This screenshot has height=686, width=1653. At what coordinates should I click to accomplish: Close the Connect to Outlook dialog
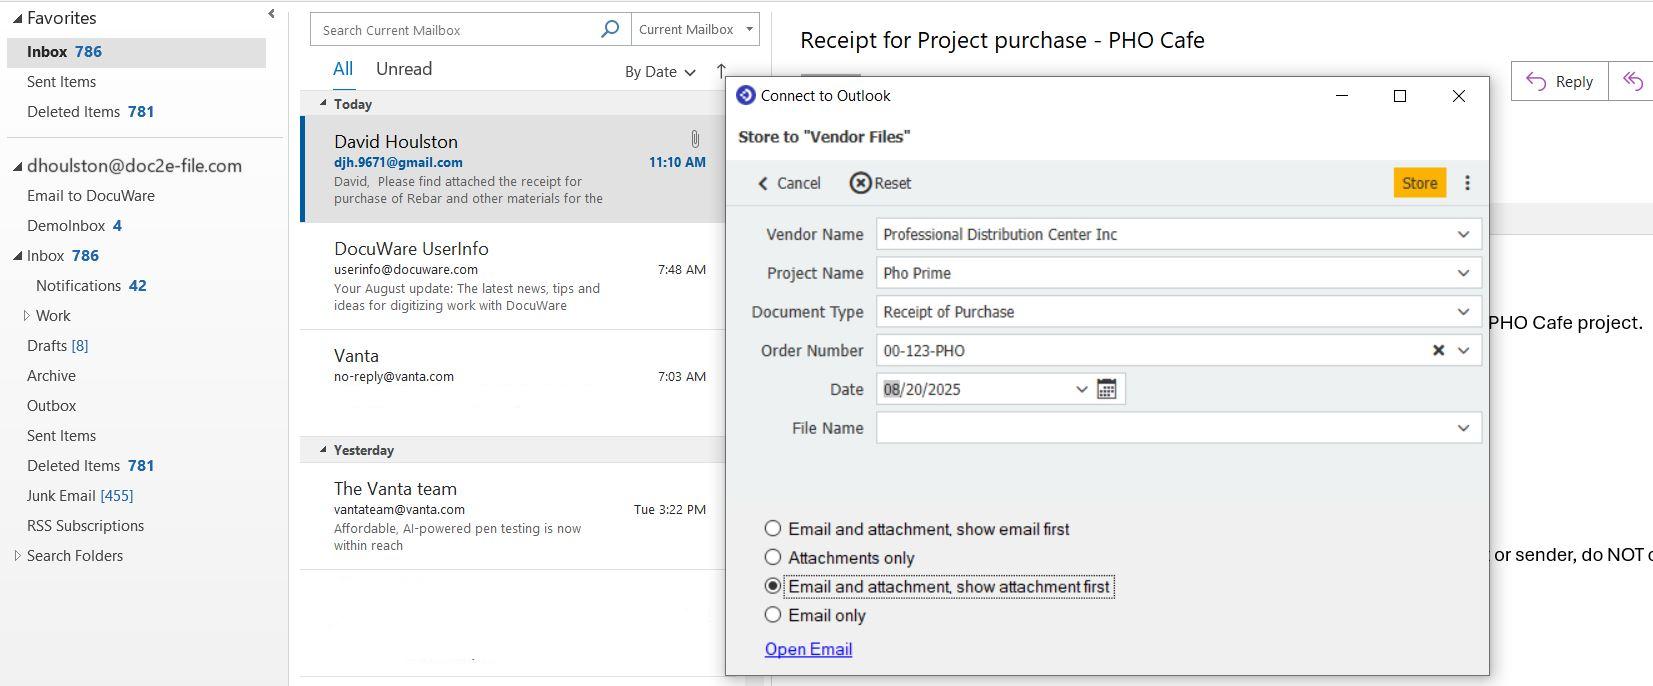click(1458, 96)
